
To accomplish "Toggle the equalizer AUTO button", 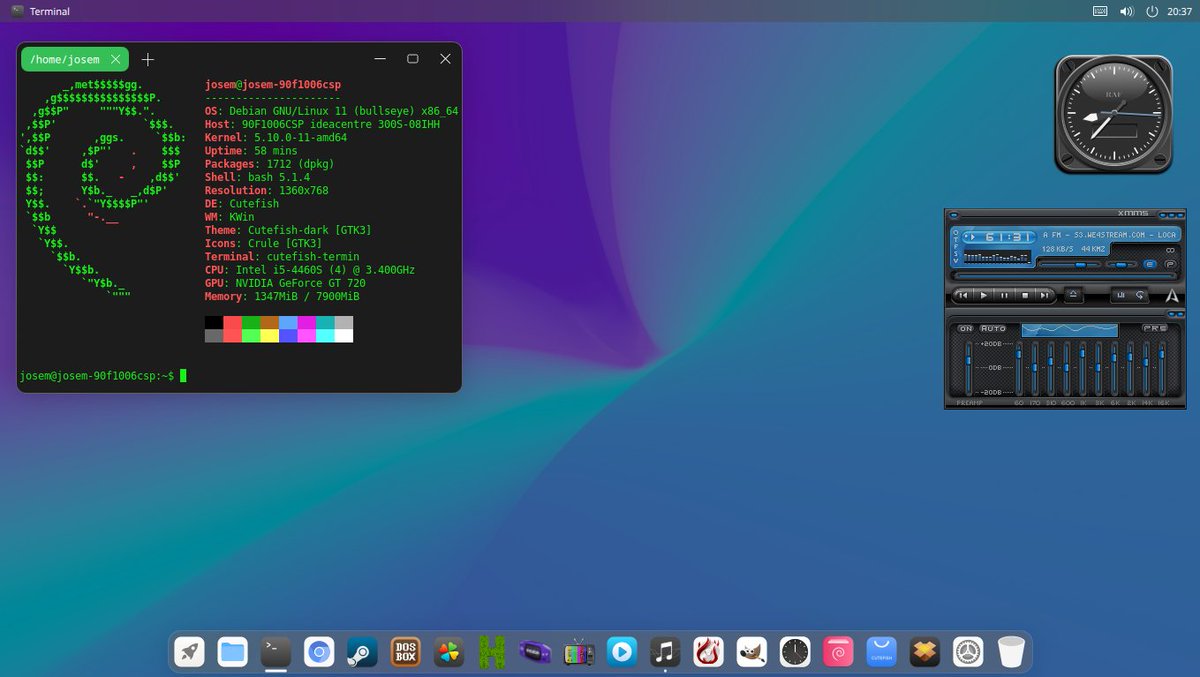I will (993, 328).
